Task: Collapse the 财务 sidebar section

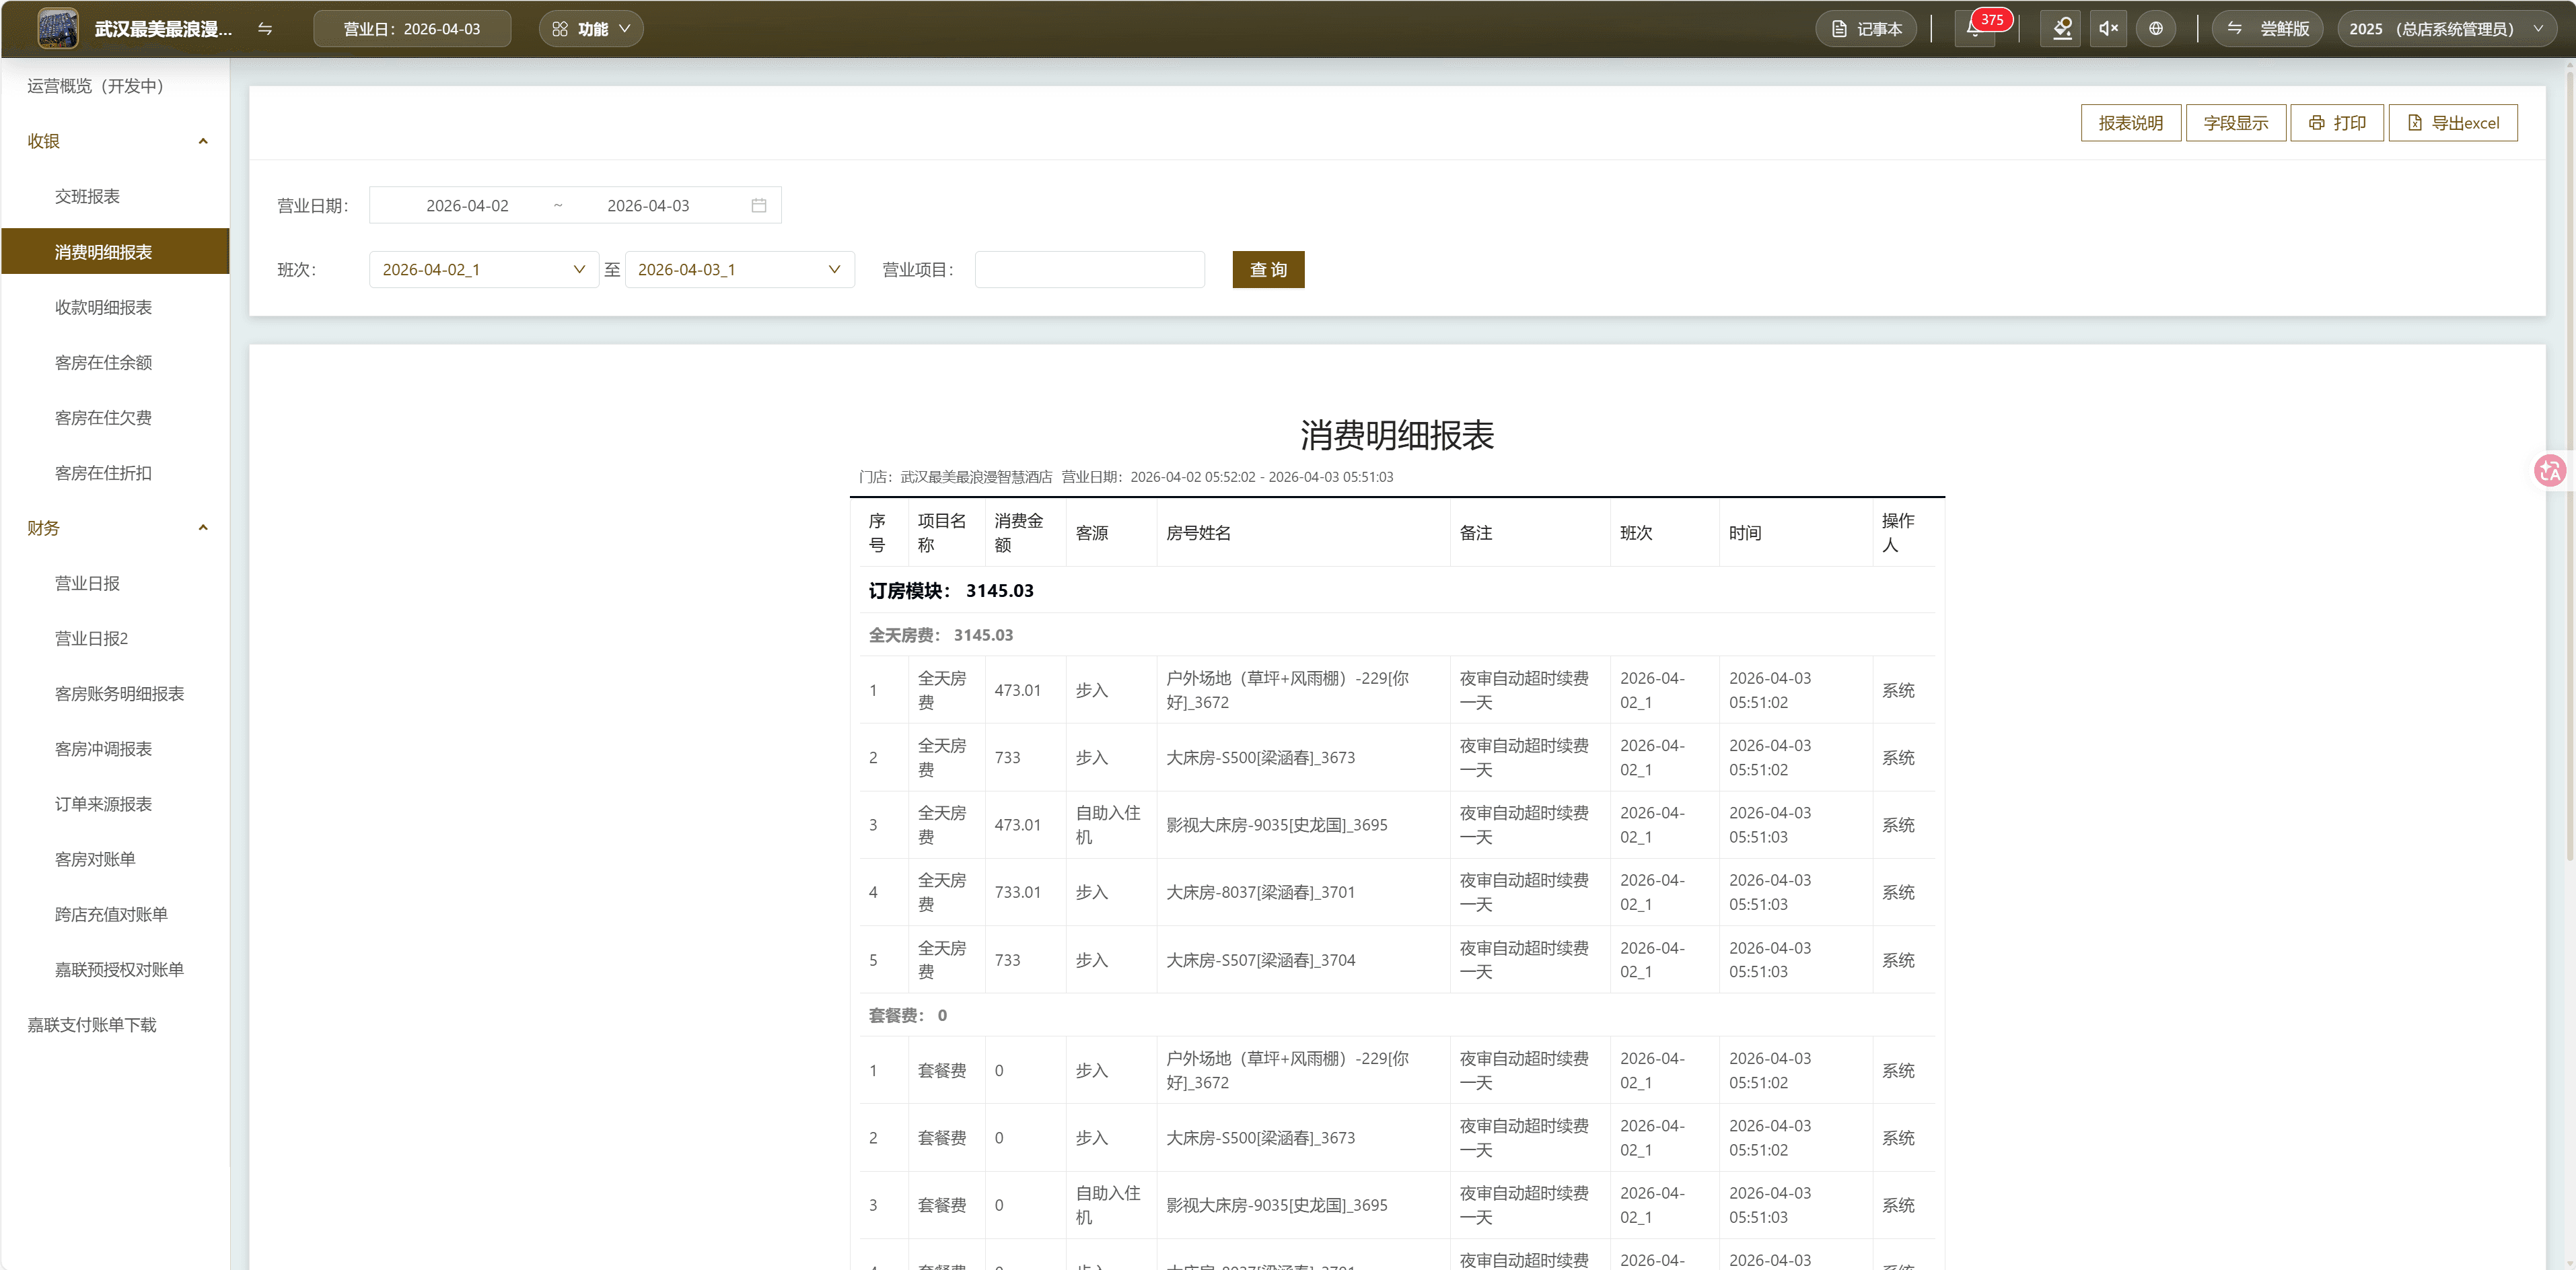Action: pos(203,527)
